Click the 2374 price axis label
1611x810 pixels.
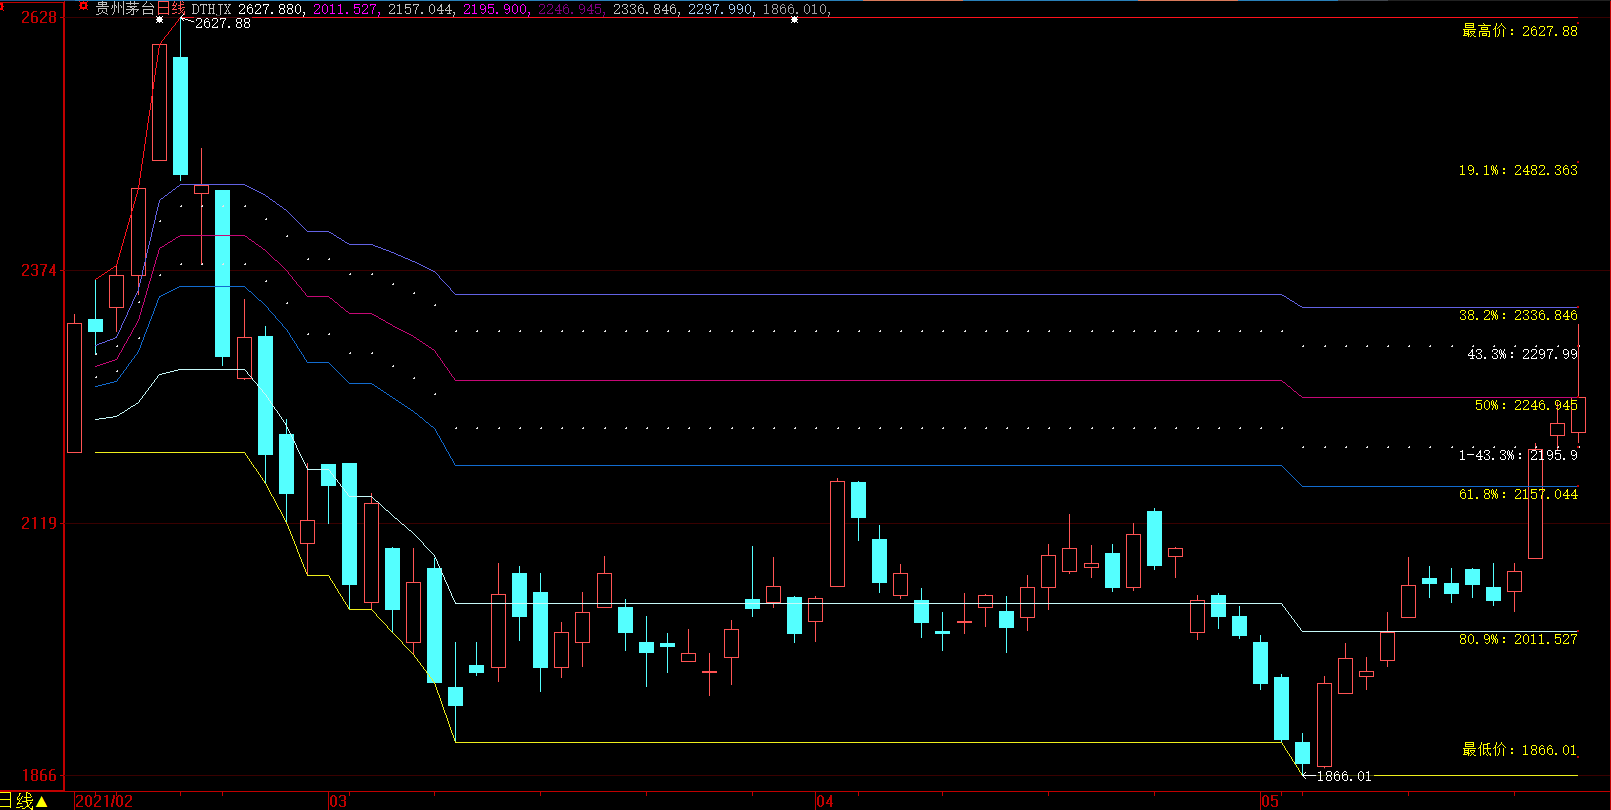[x=39, y=270]
